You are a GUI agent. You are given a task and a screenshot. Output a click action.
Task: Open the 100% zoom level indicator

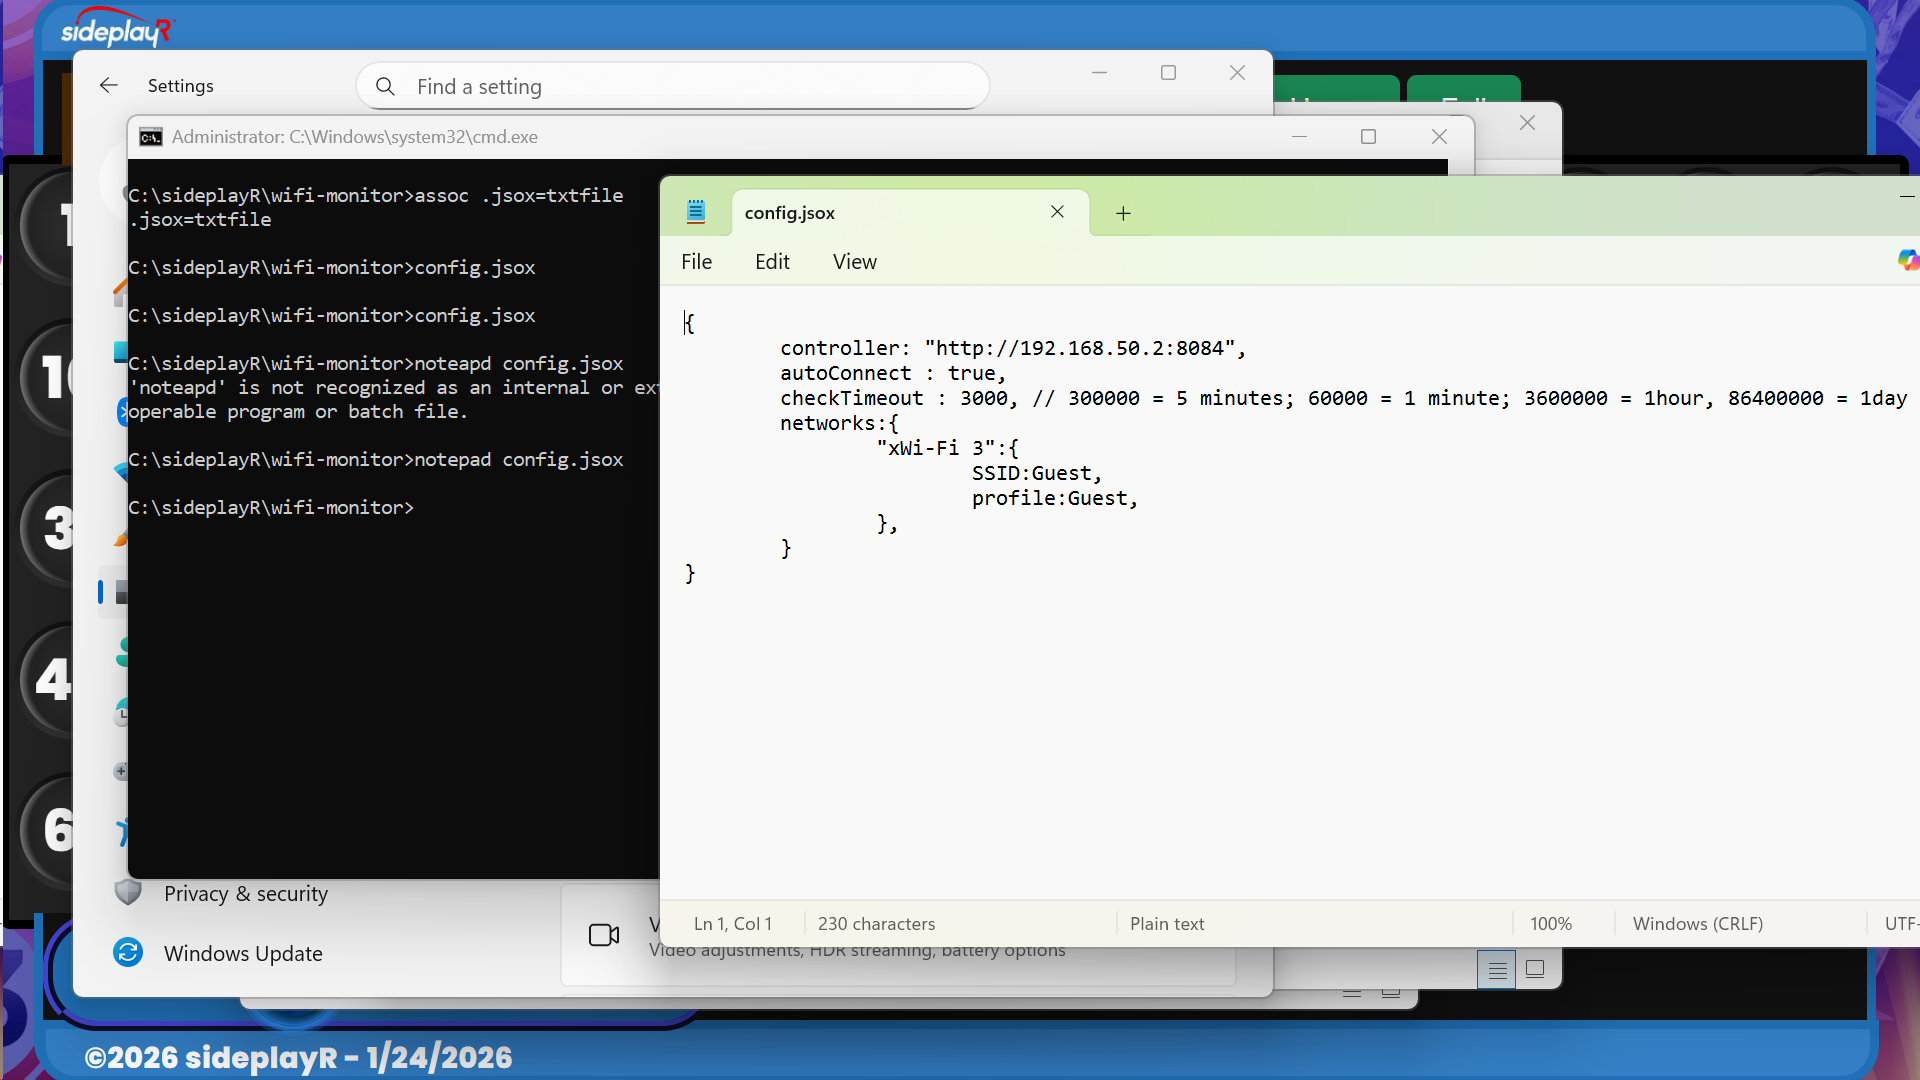click(1550, 924)
